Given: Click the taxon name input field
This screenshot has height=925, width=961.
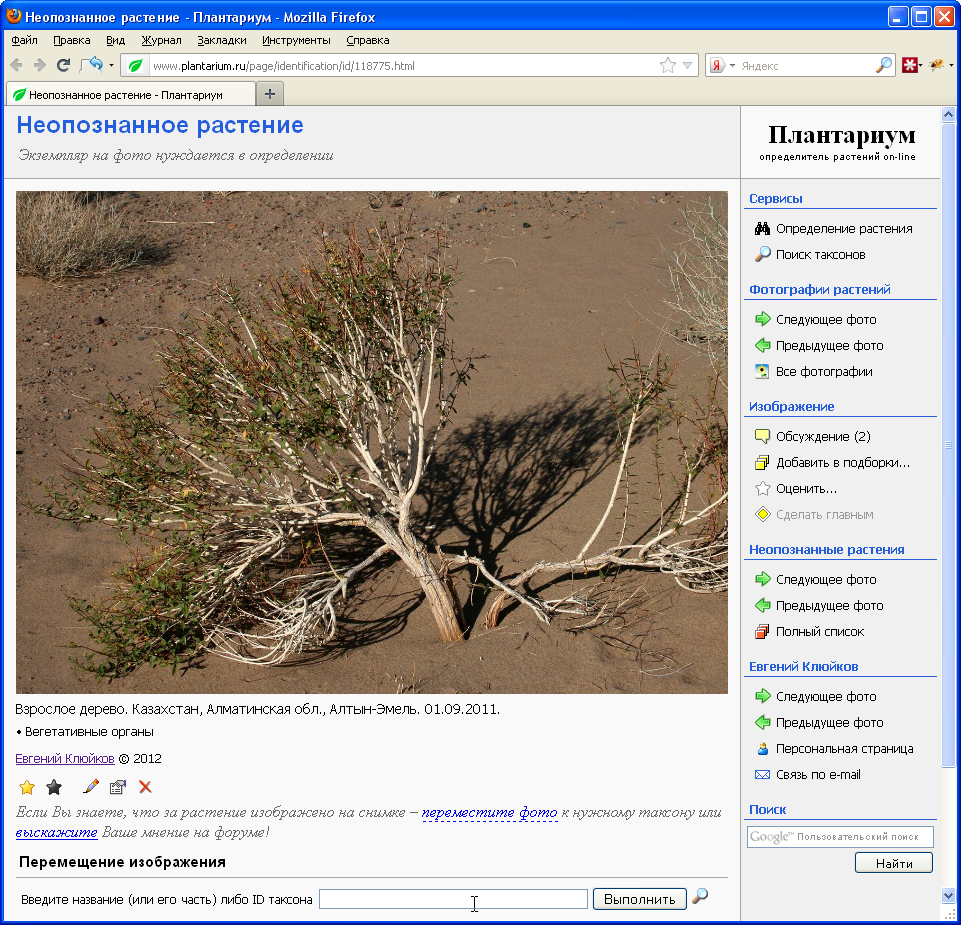Looking at the screenshot, I should [x=453, y=899].
